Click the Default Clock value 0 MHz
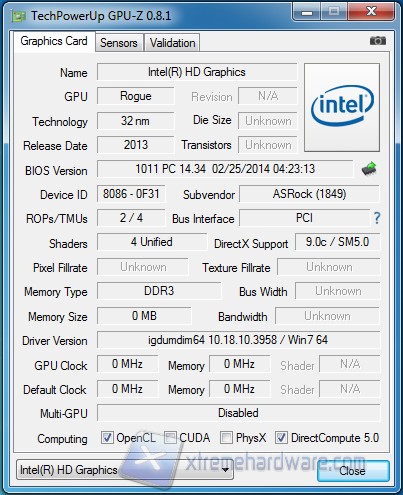This screenshot has width=403, height=495. 128,389
